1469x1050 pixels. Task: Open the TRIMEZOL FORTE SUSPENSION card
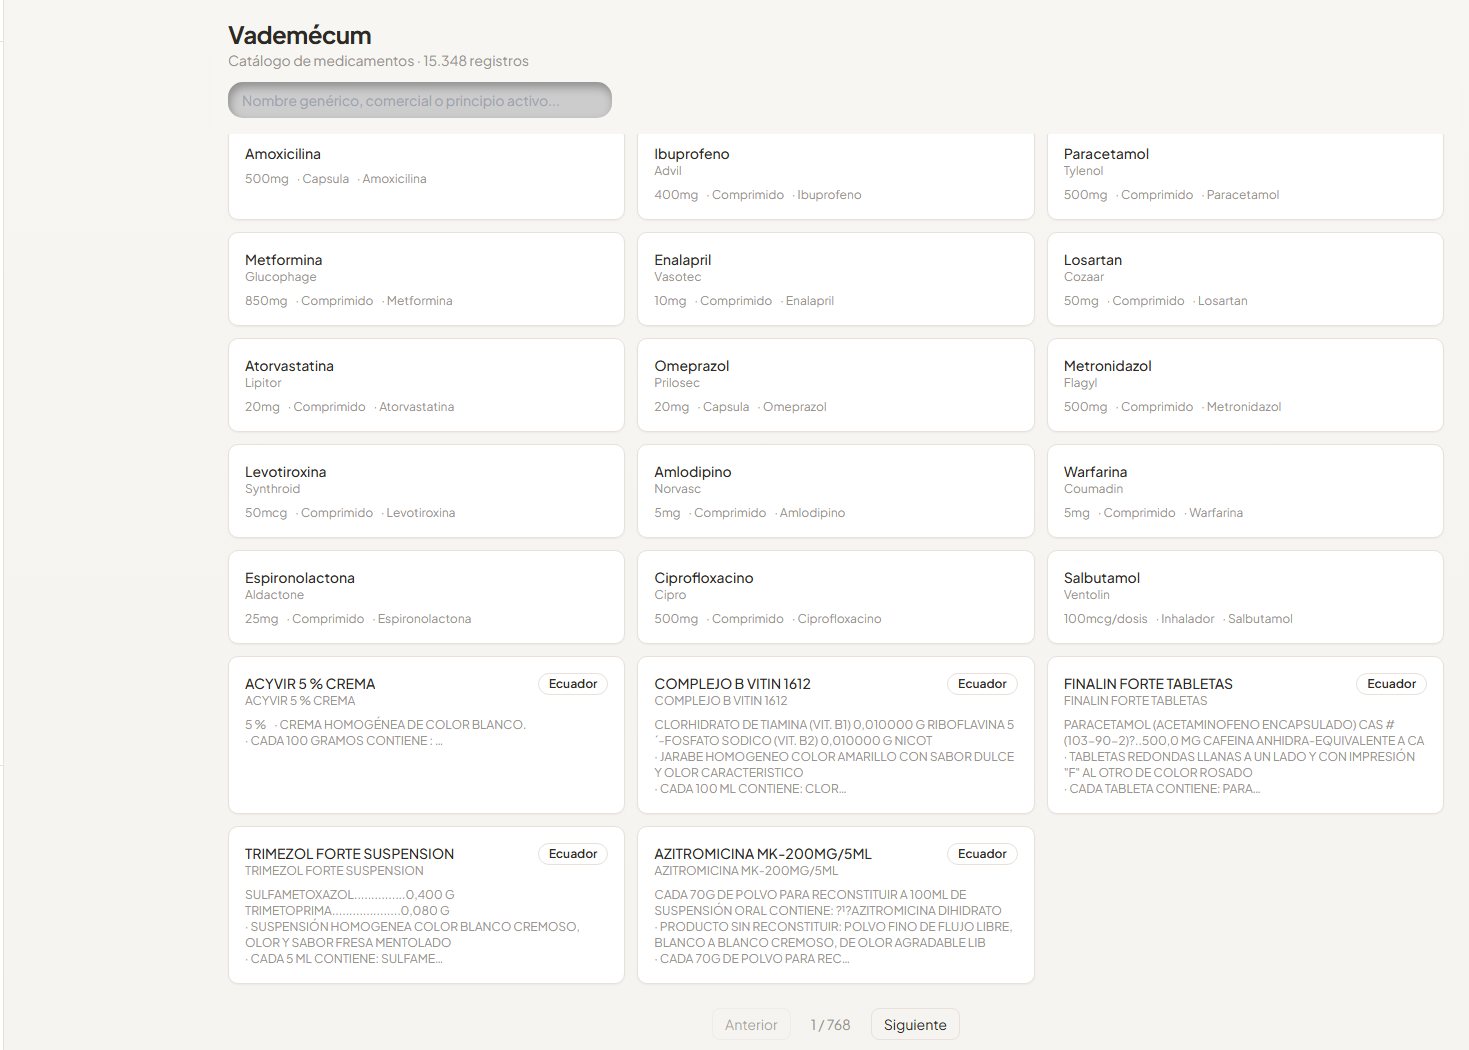point(426,905)
